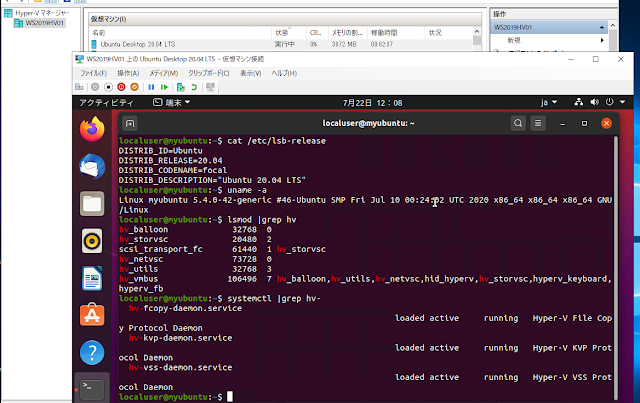This screenshot has width=640, height=403.
Task: Click the volume speaker icon in top bar
Action: click(x=594, y=102)
